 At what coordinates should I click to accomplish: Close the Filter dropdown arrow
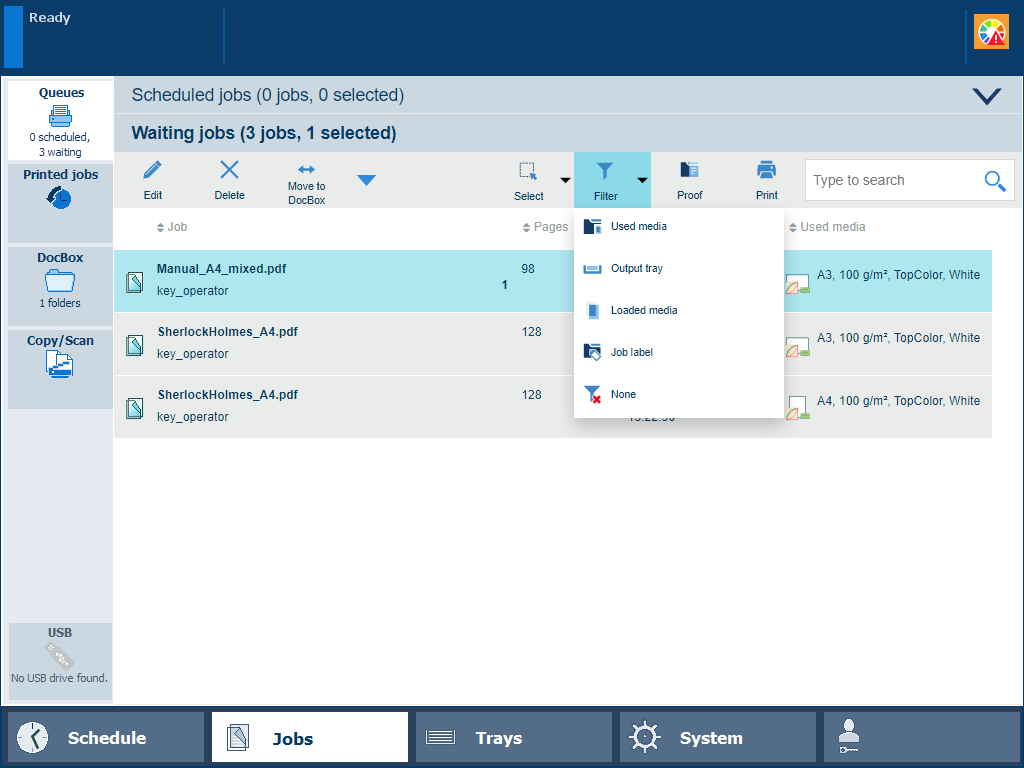(x=642, y=181)
